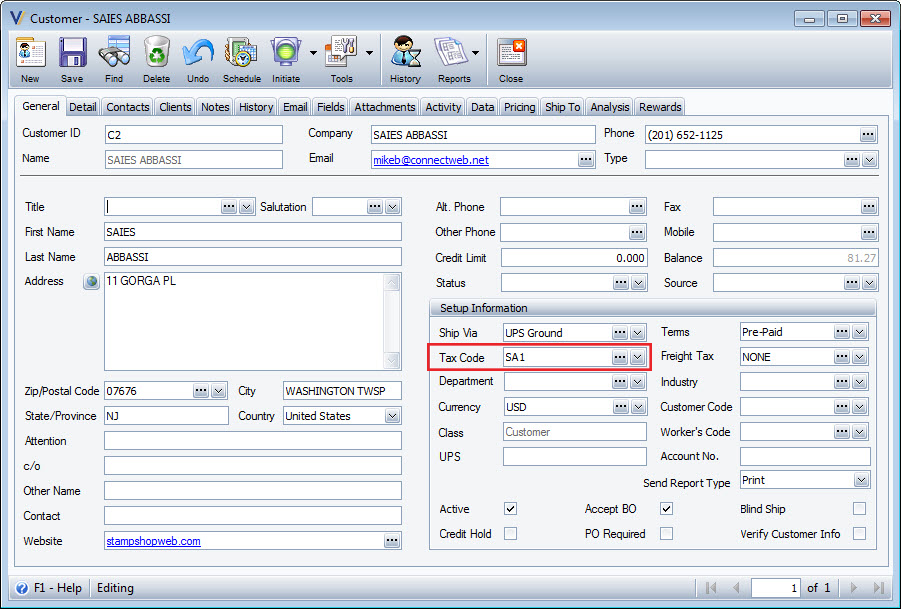Screen dimensions: 901x609
Task: Expand the Title dropdown arrow
Action: [247, 207]
